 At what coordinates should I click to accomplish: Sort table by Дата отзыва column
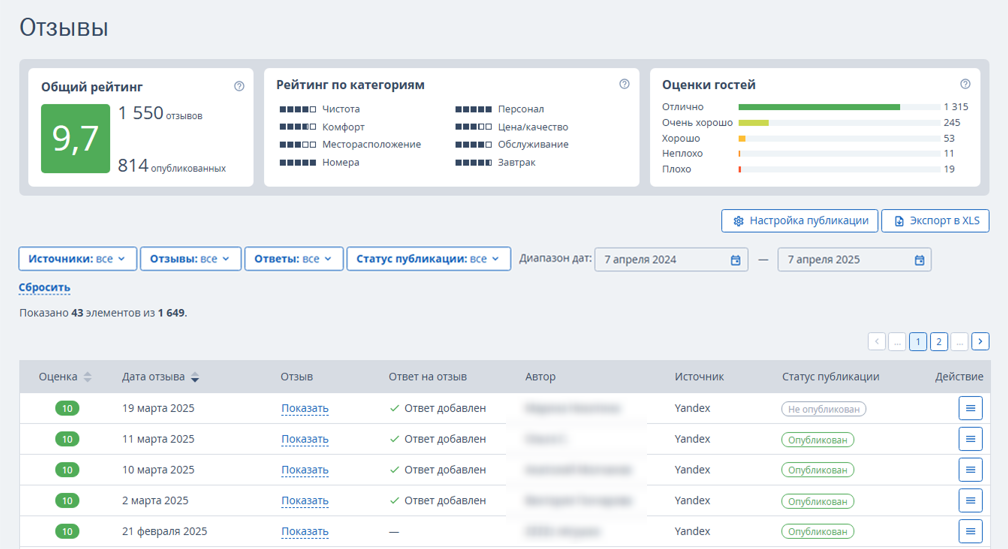[x=161, y=377]
